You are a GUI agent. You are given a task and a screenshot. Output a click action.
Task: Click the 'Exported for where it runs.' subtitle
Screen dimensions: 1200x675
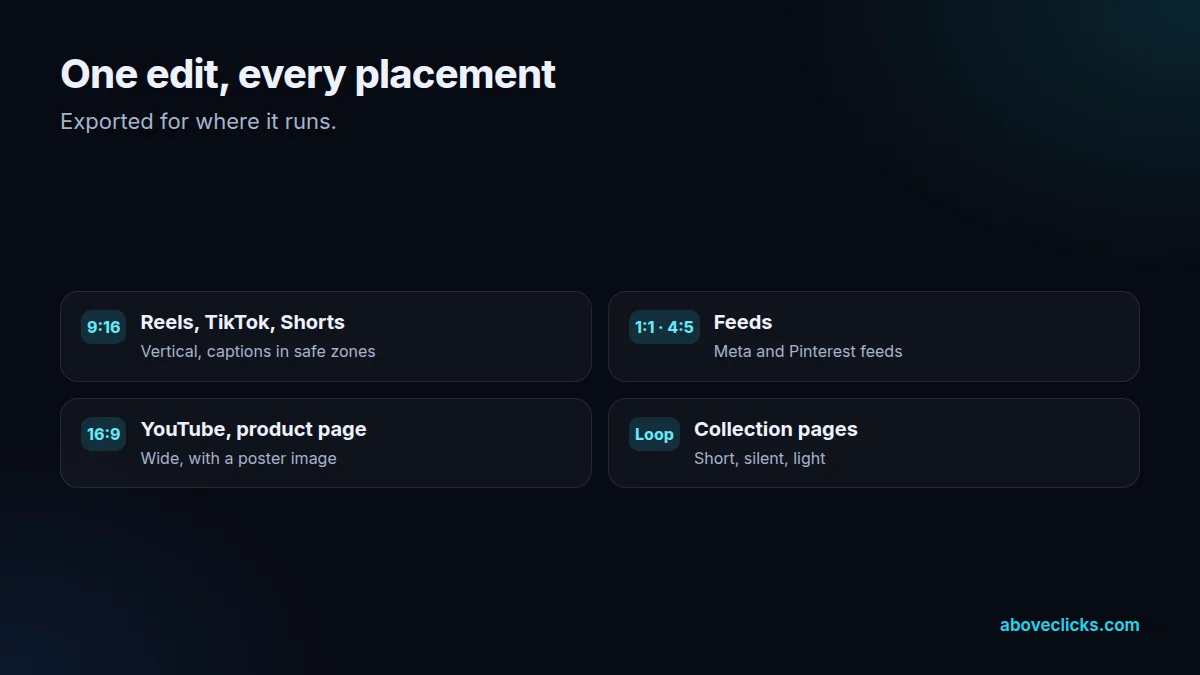[x=198, y=122]
